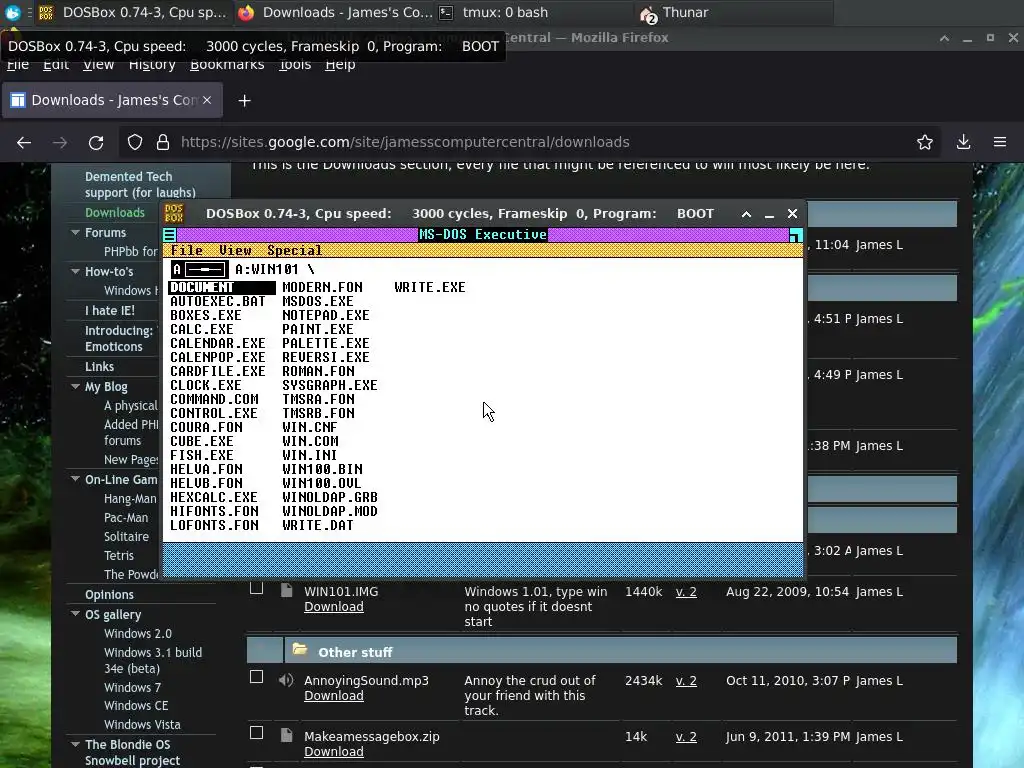This screenshot has width=1024, height=768.
Task: Bookmark this page with the star icon
Action: click(x=925, y=142)
